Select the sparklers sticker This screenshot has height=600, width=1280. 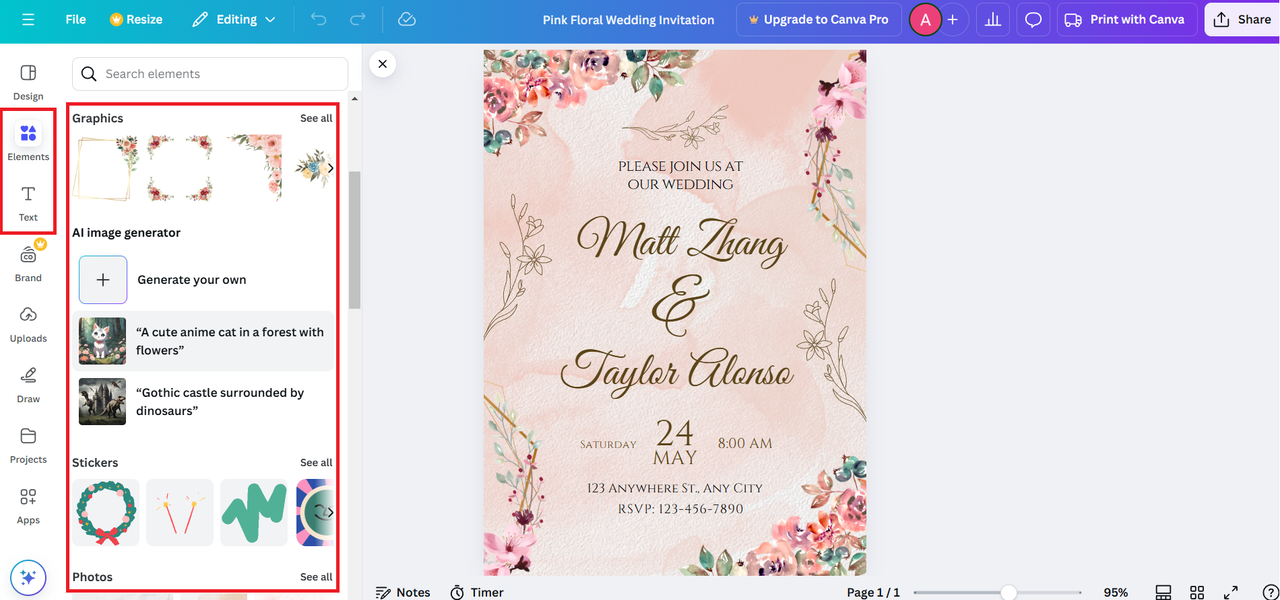(x=180, y=513)
